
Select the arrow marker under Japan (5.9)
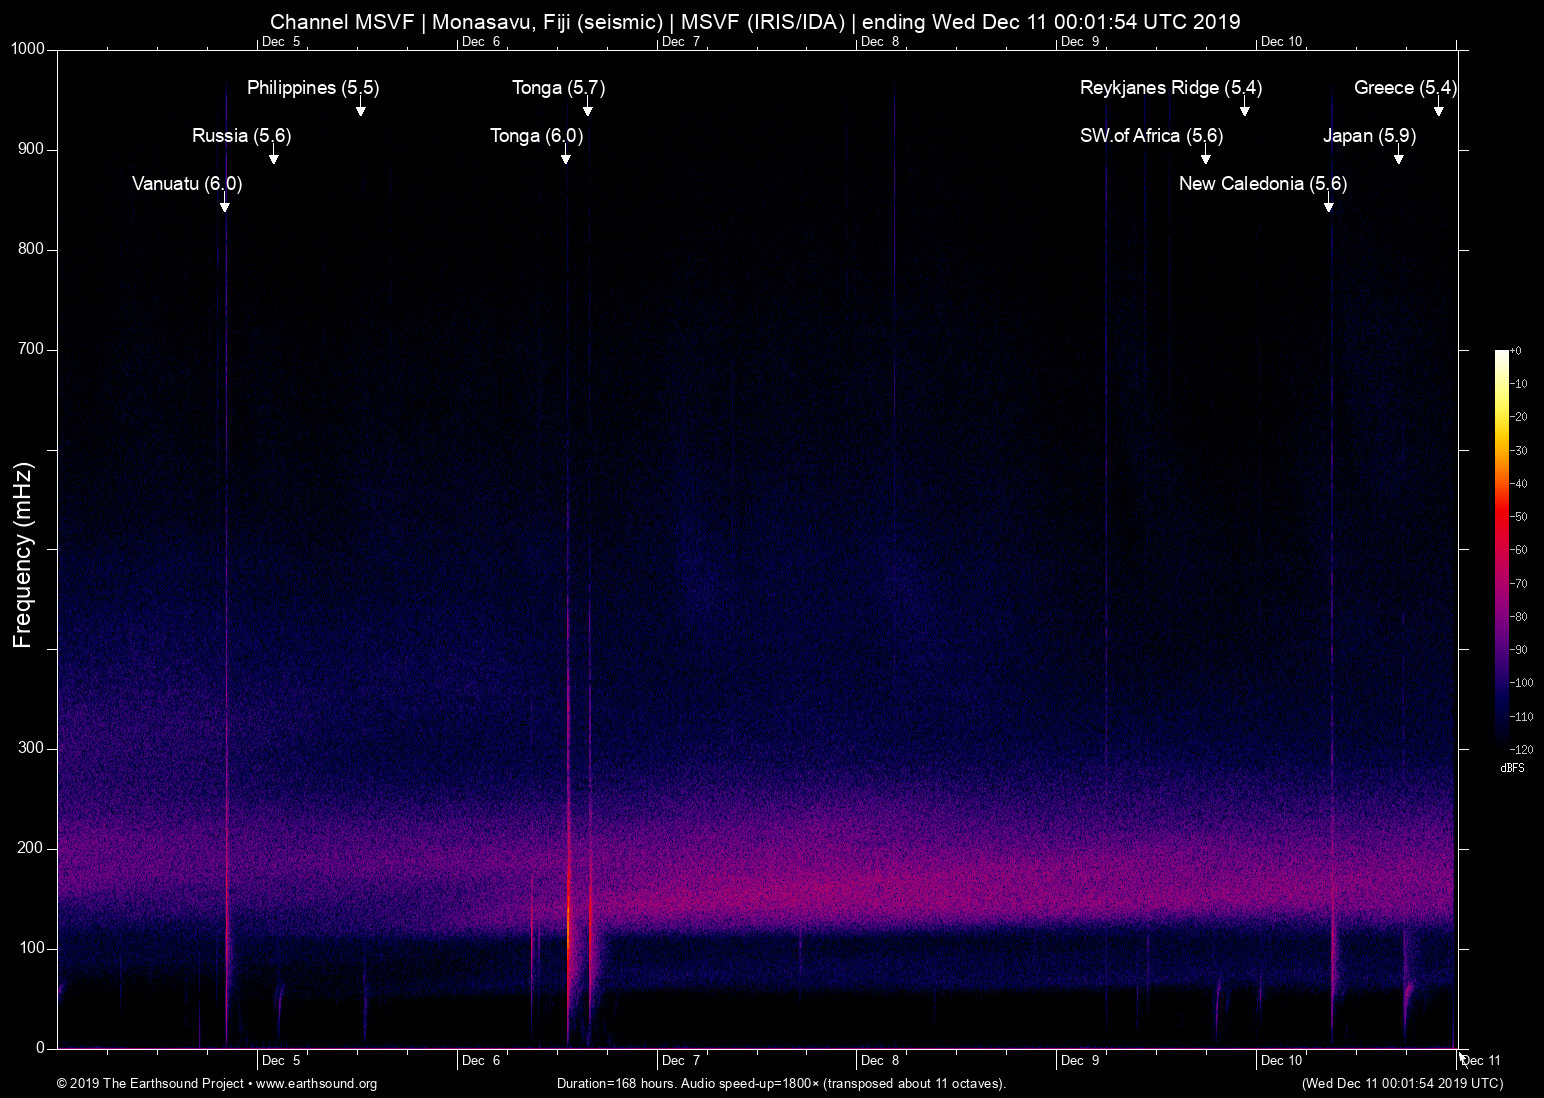click(1399, 156)
